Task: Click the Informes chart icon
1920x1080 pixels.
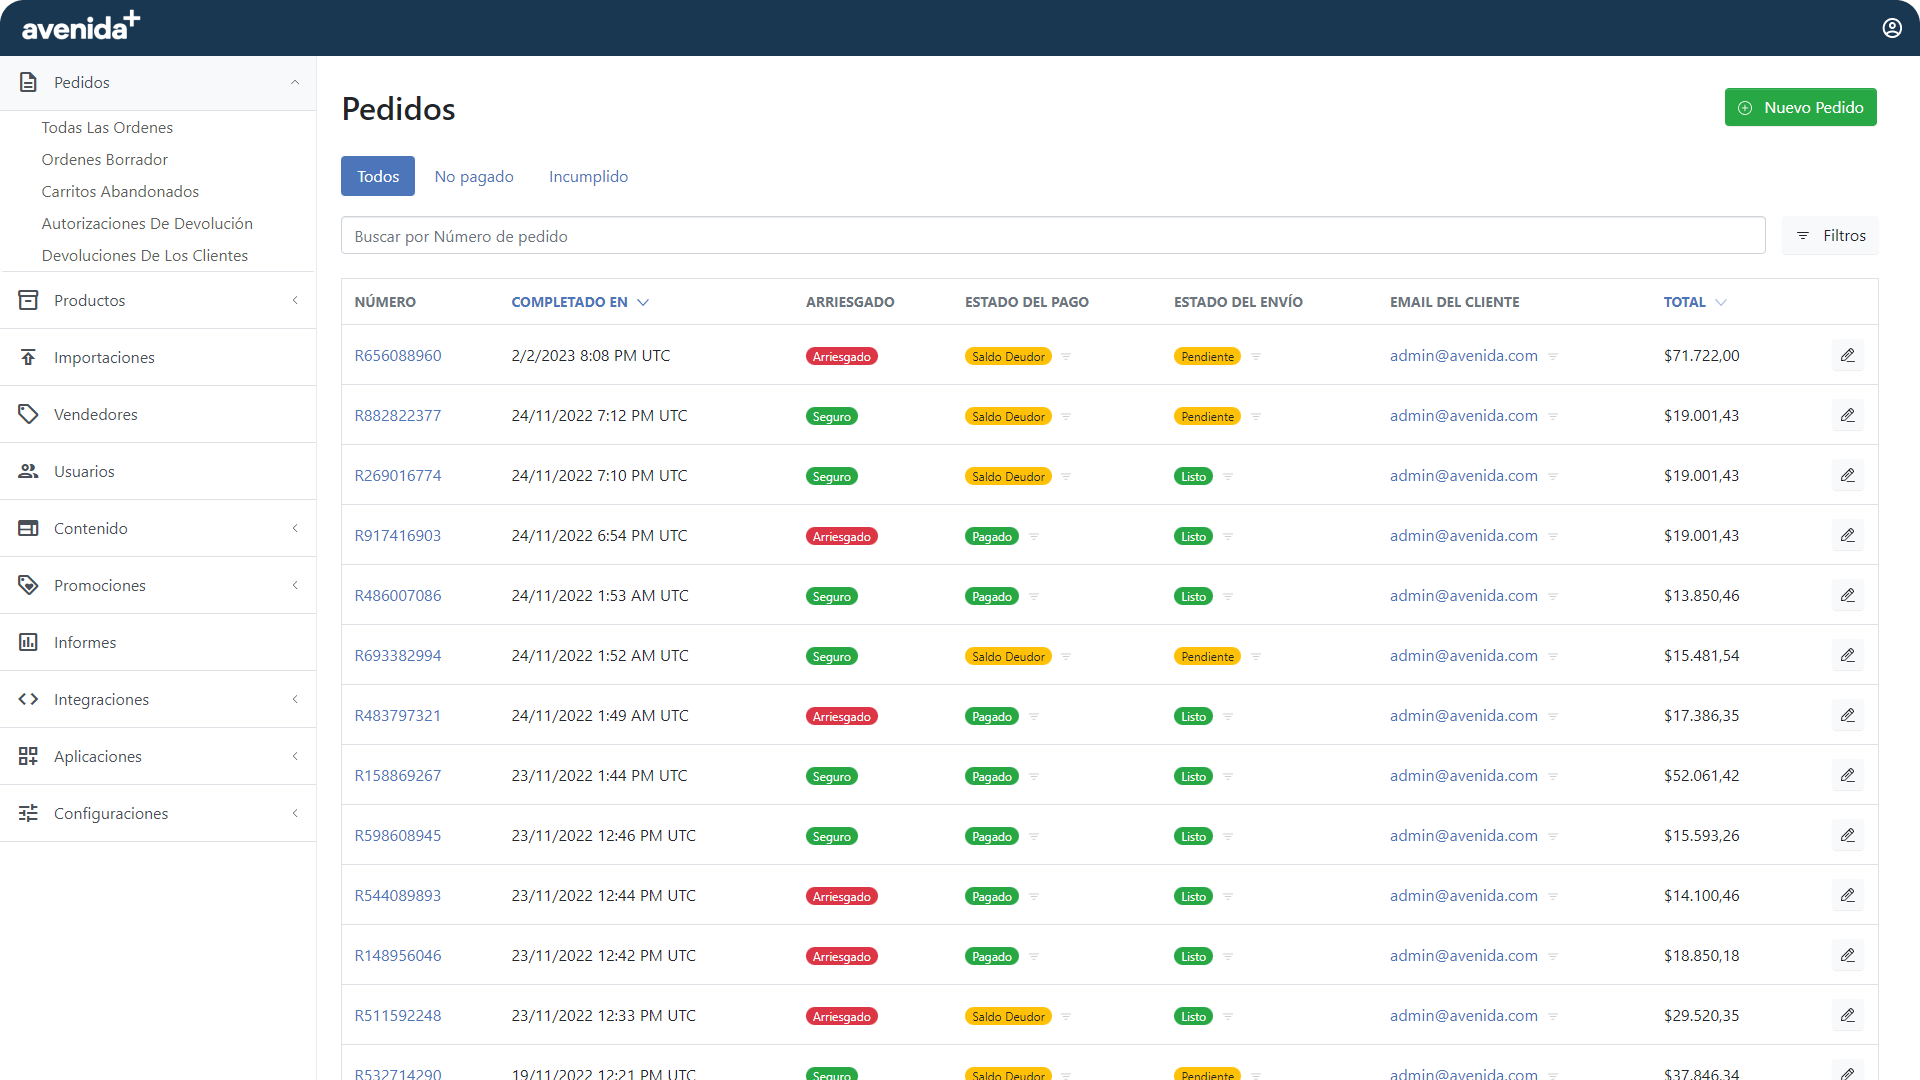Action: (28, 642)
